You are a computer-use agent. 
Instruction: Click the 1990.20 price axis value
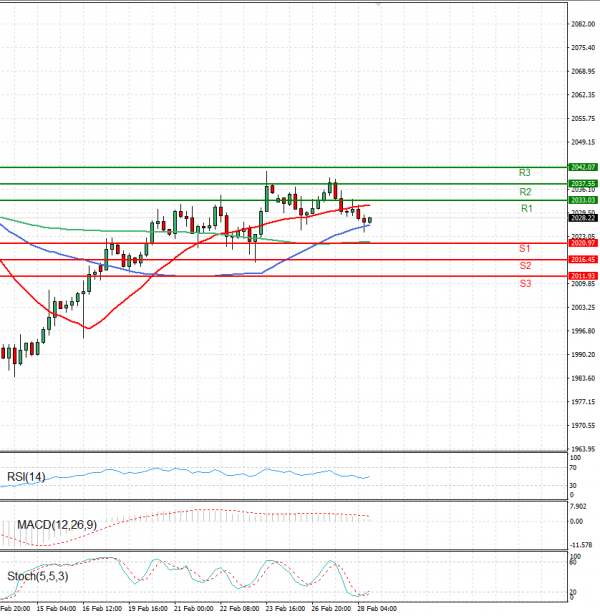coord(583,354)
